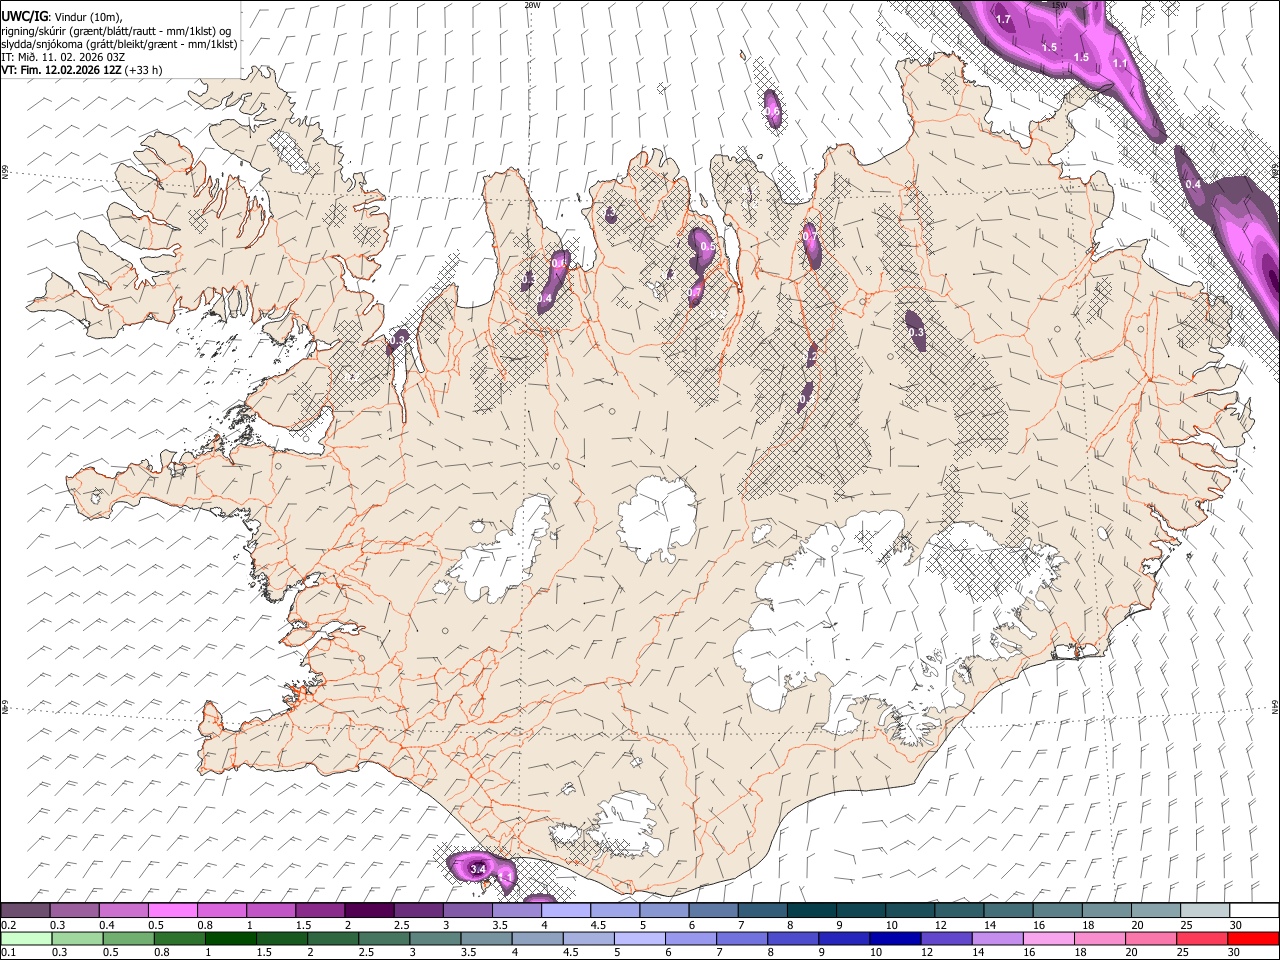
Task: Click the 0.2 label on purple legend row
Action: (x=9, y=925)
